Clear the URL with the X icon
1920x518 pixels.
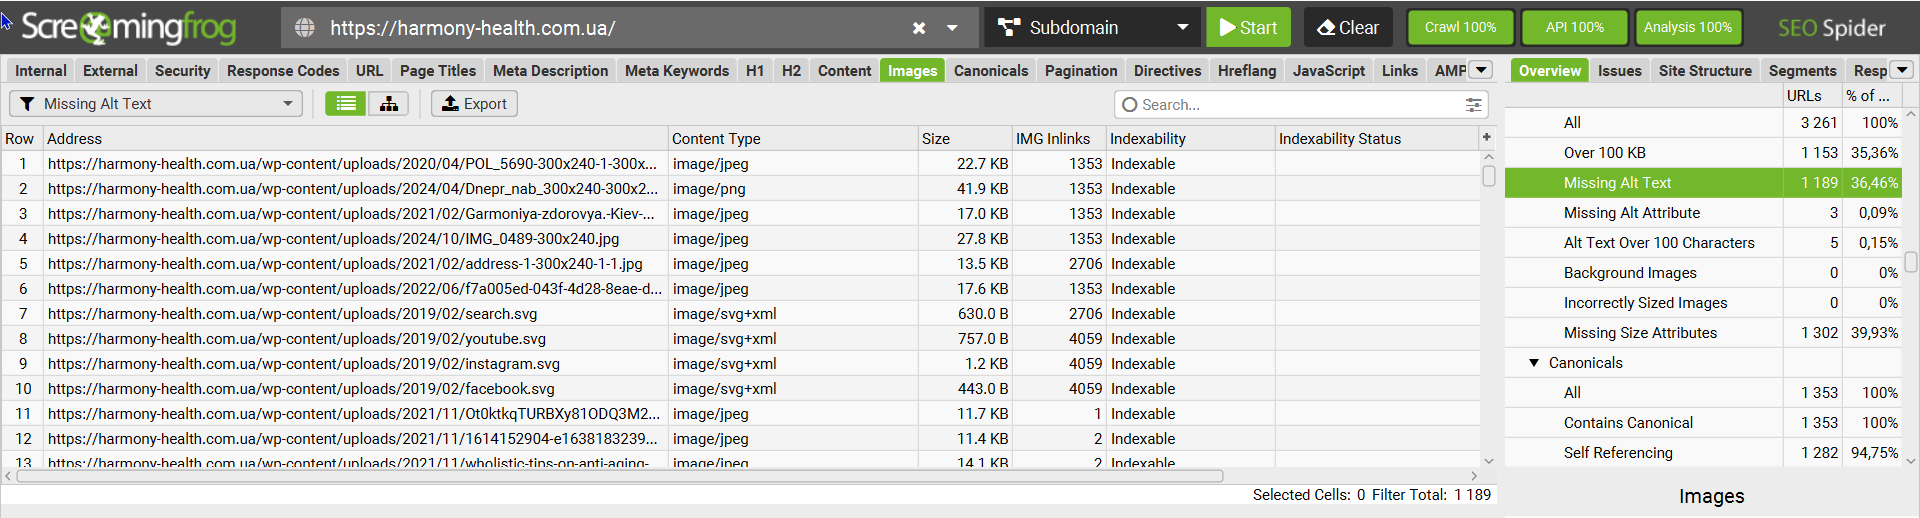point(919,28)
